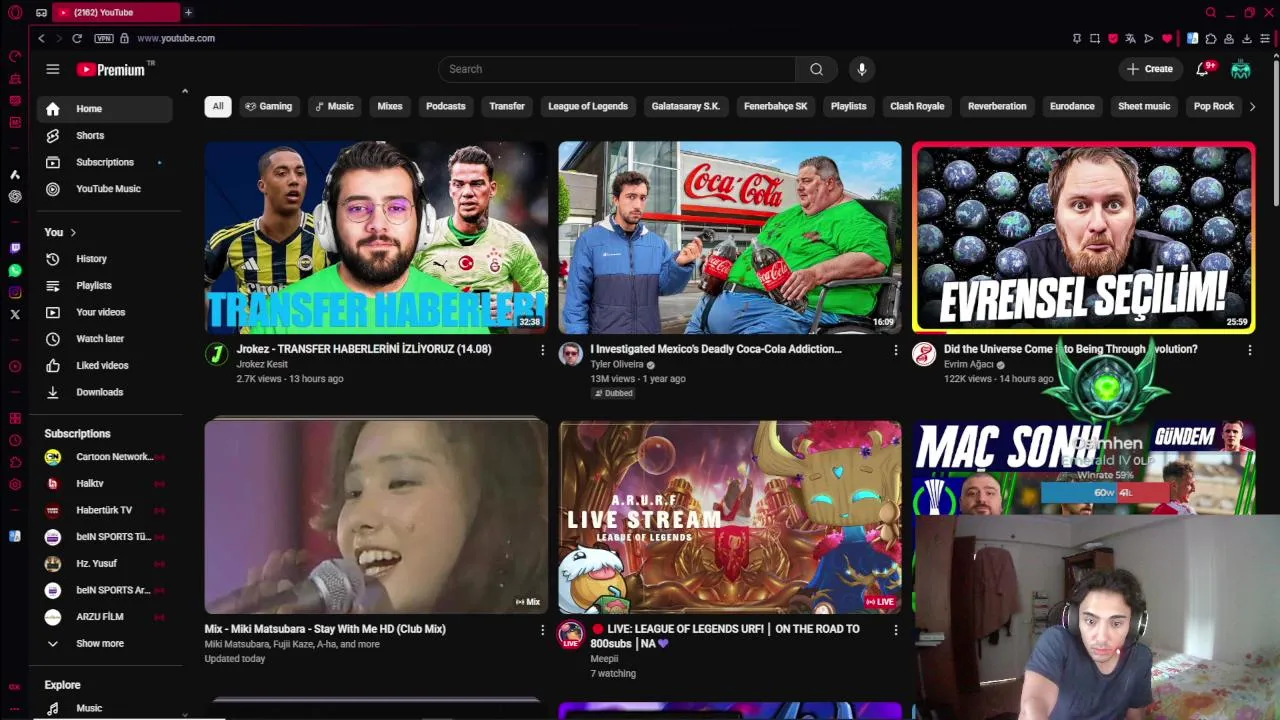Go back with the browser back arrow
Image resolution: width=1280 pixels, height=720 pixels.
(x=41, y=38)
